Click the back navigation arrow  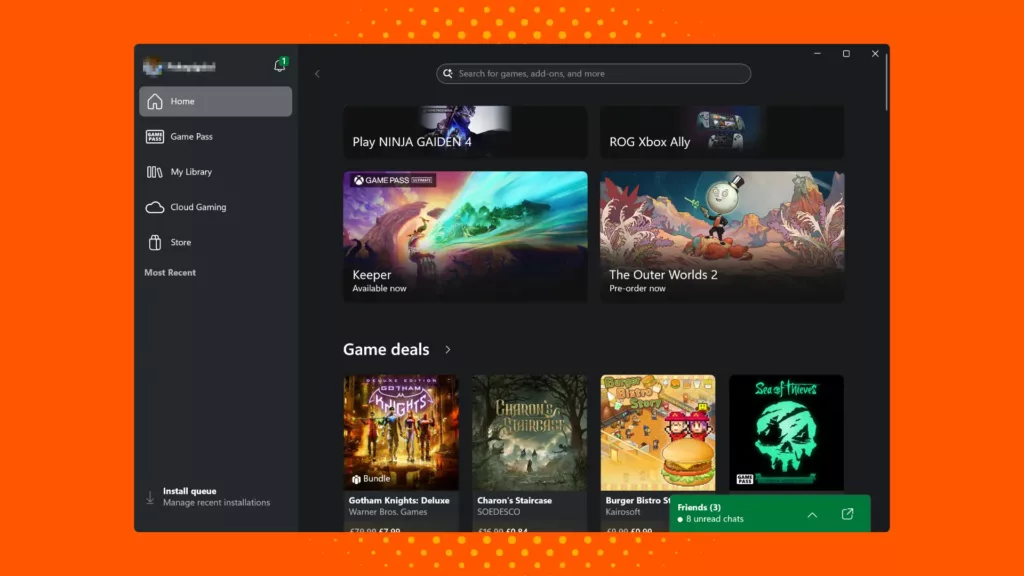coord(317,73)
